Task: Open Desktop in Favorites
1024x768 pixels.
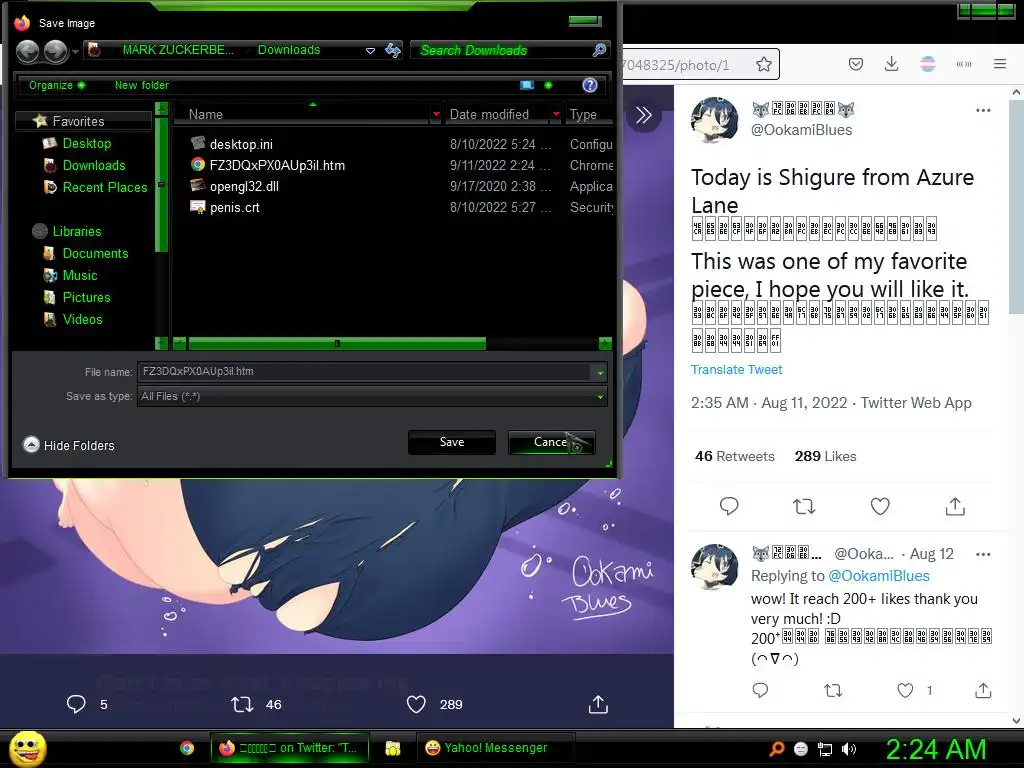Action: [86, 143]
